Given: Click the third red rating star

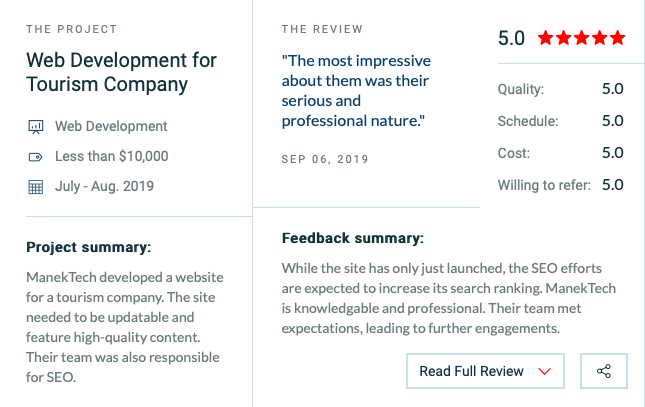Looking at the screenshot, I should tap(582, 38).
